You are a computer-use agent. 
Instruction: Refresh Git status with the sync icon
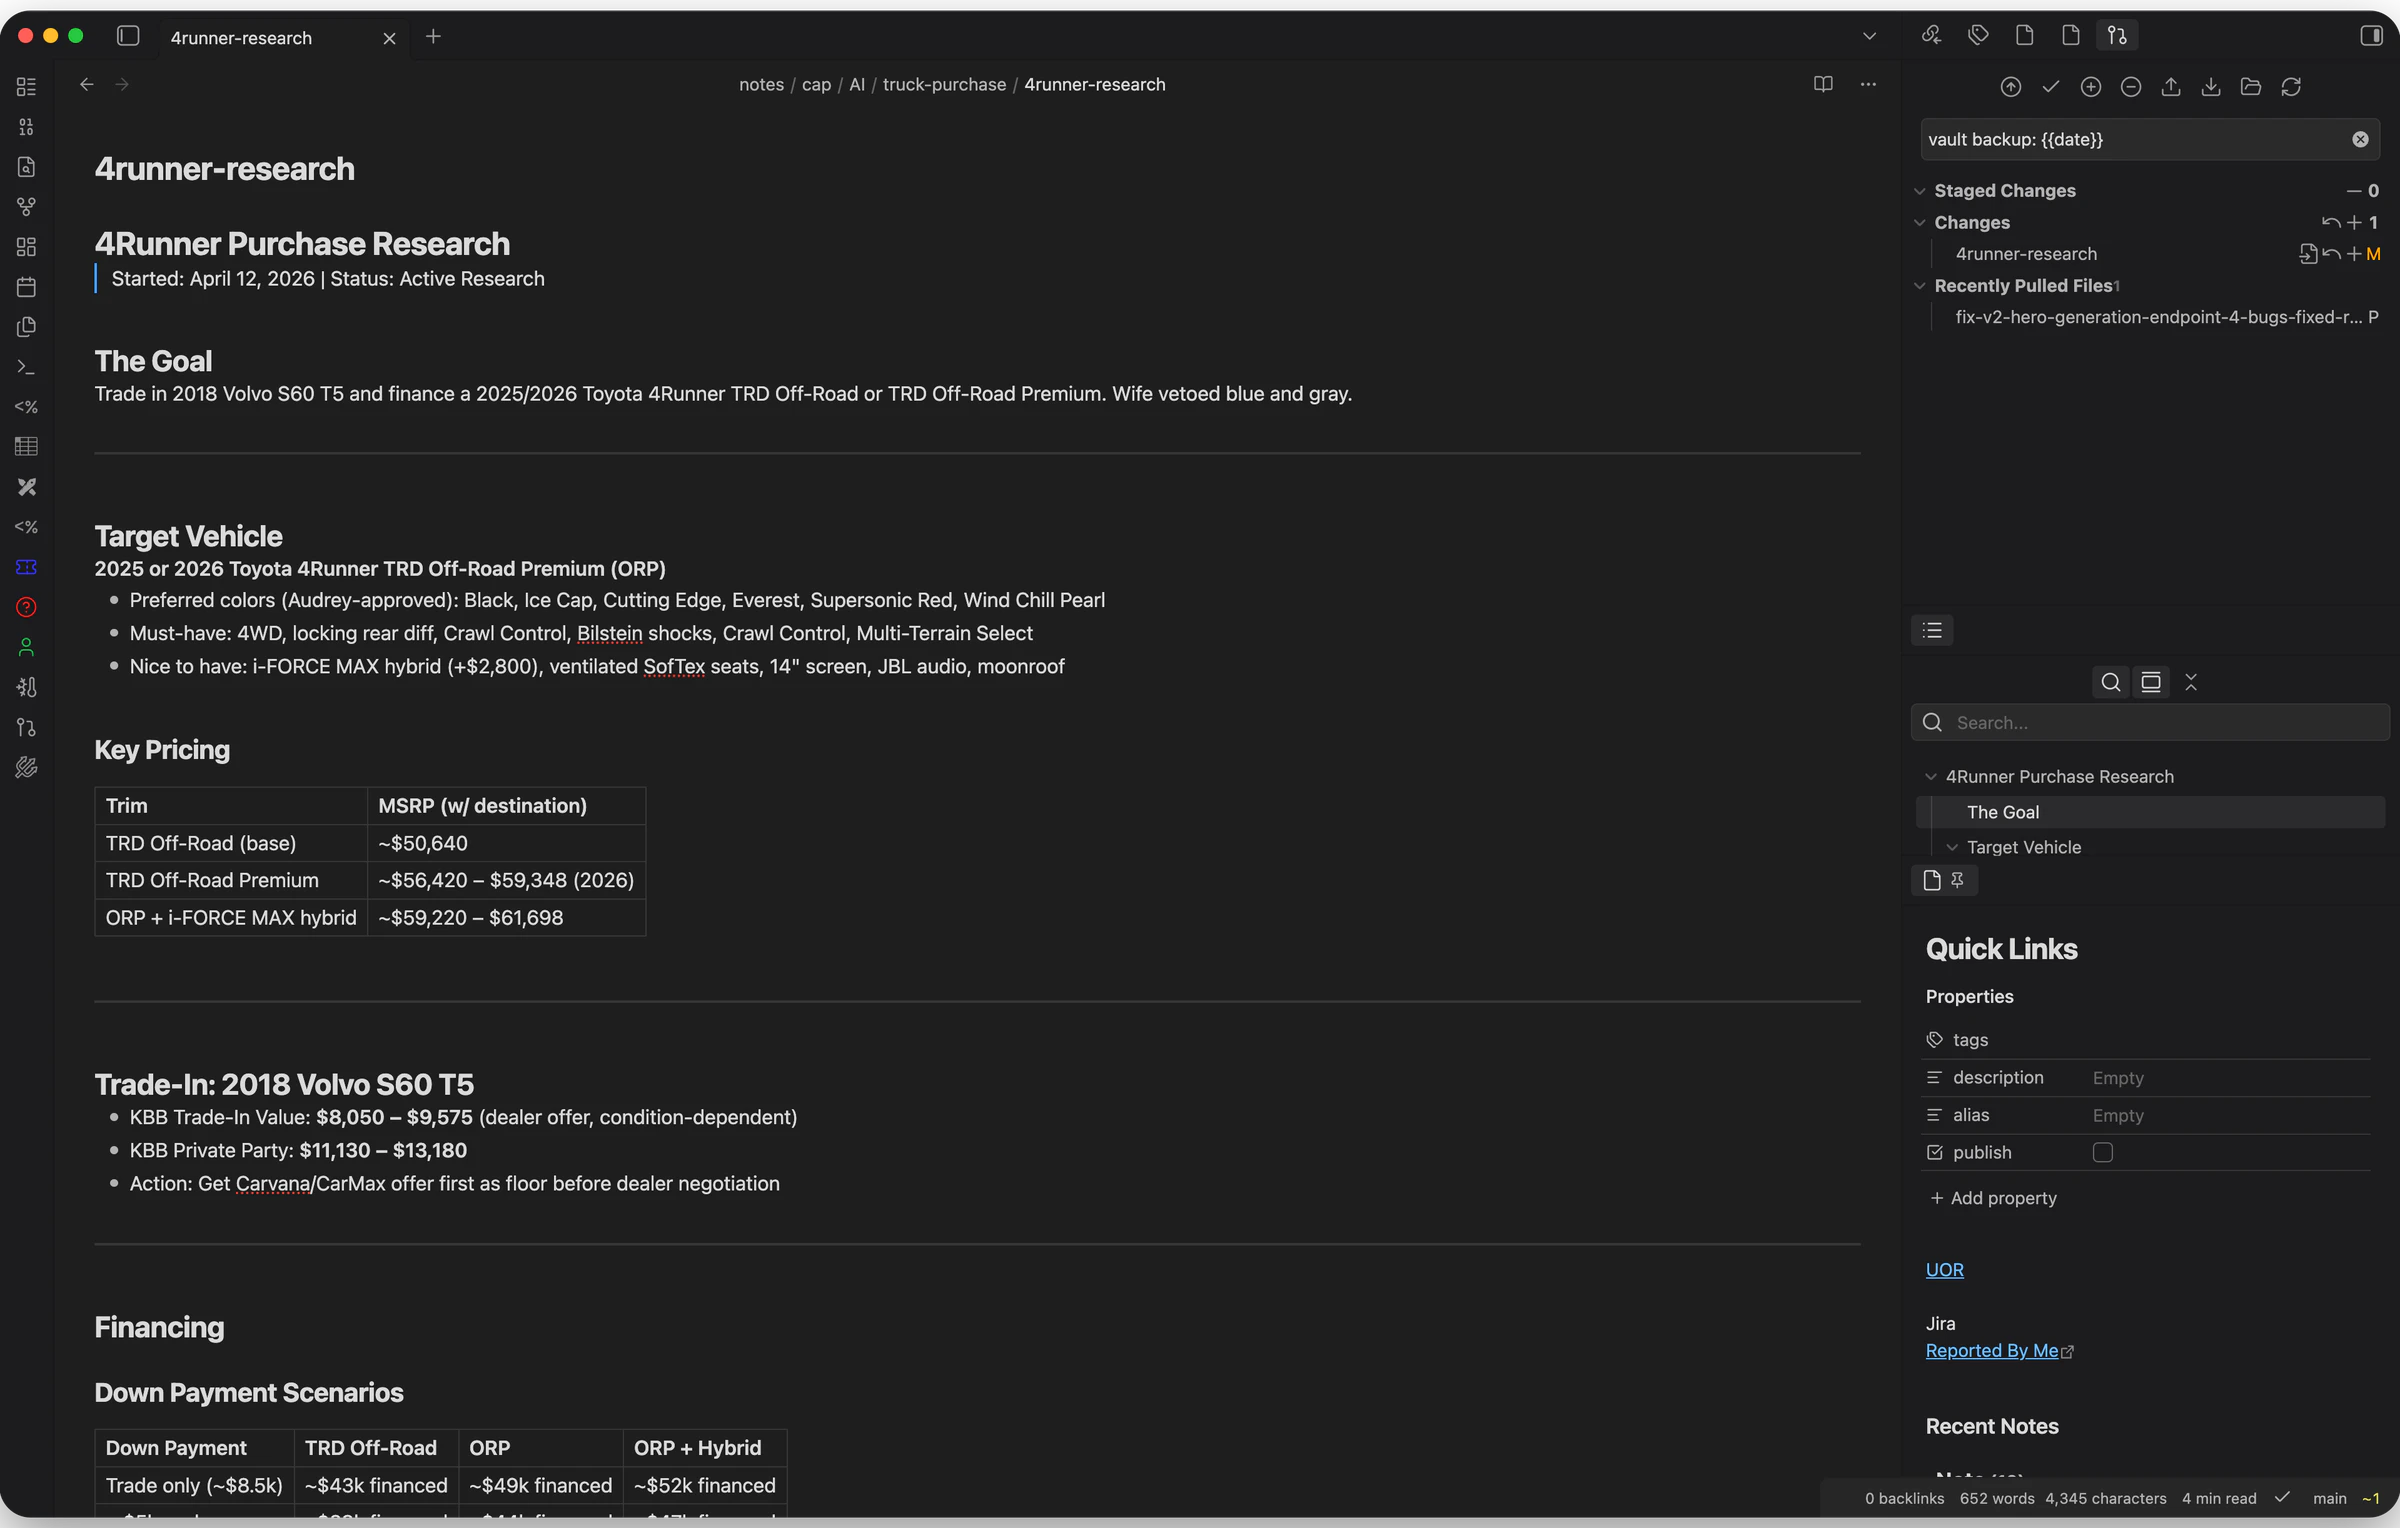[2292, 86]
